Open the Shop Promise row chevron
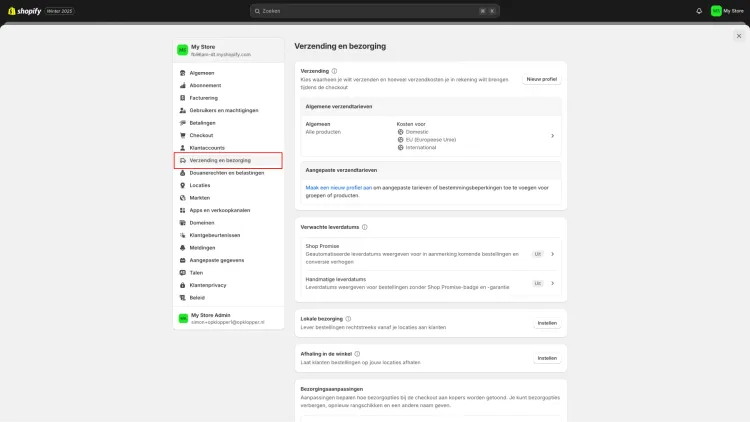750x422 pixels. point(552,254)
